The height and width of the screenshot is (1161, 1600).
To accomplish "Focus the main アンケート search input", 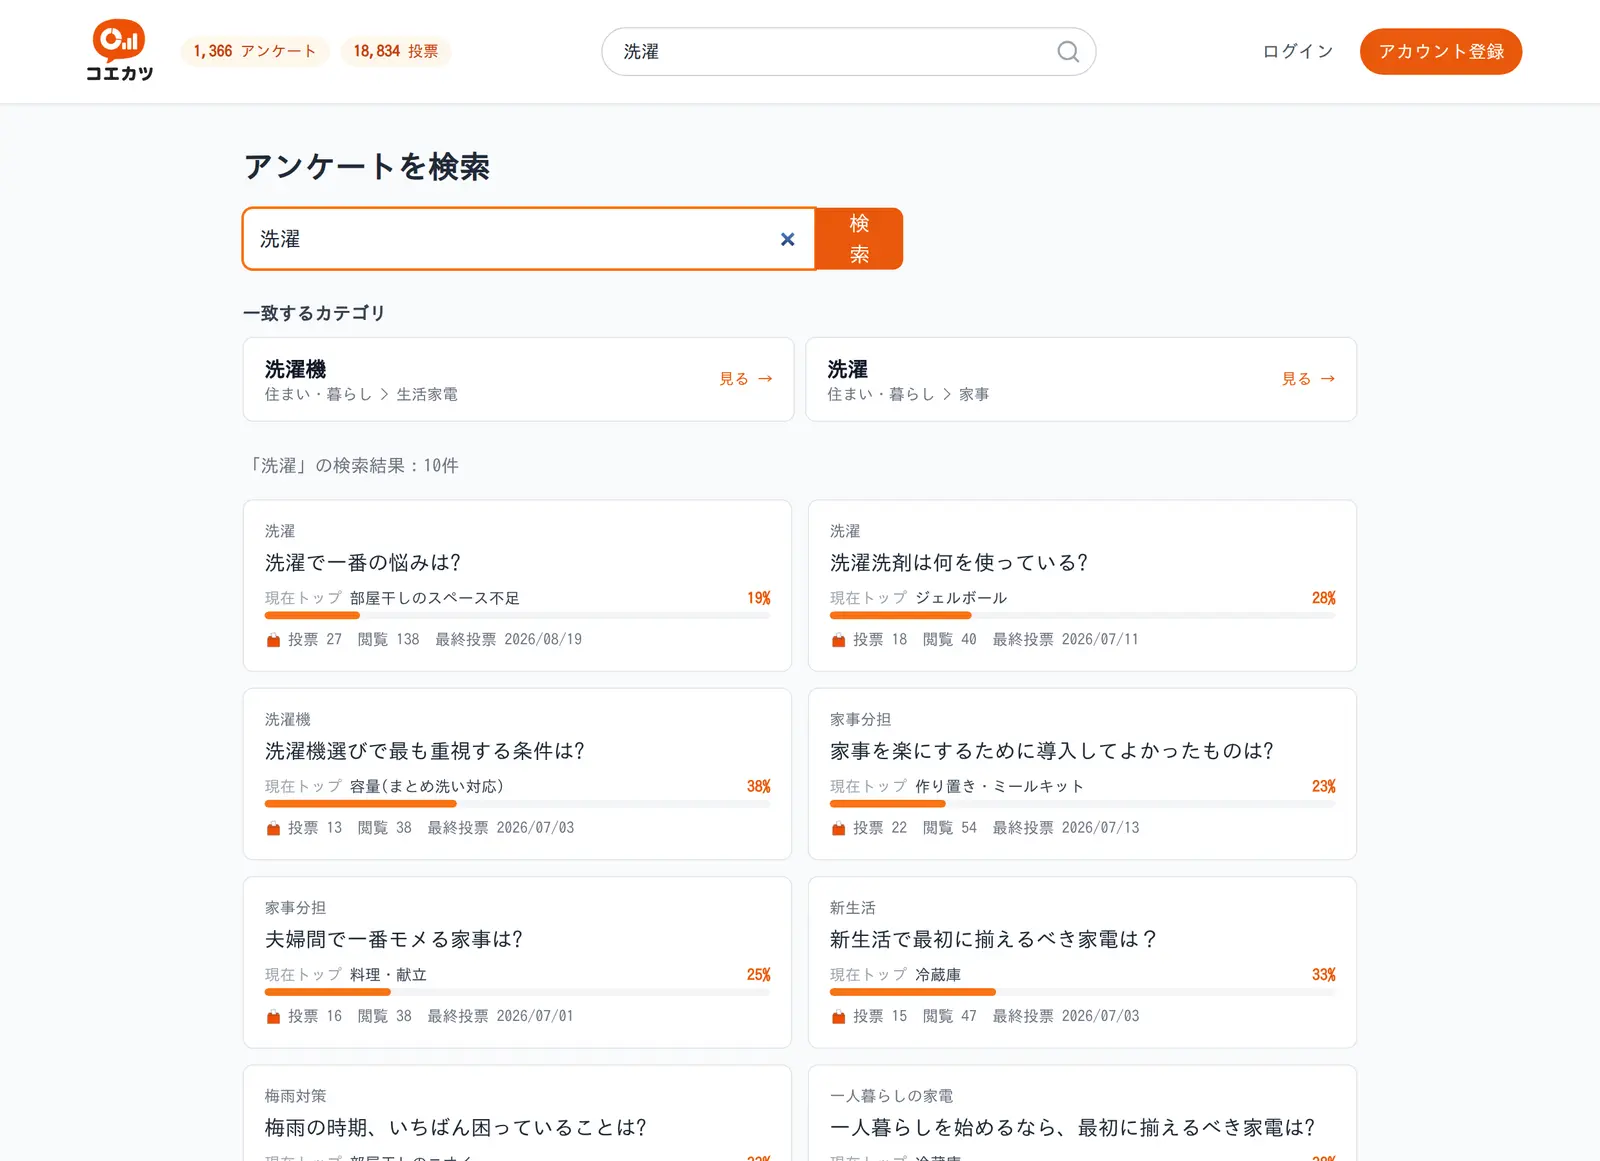I will pos(529,239).
